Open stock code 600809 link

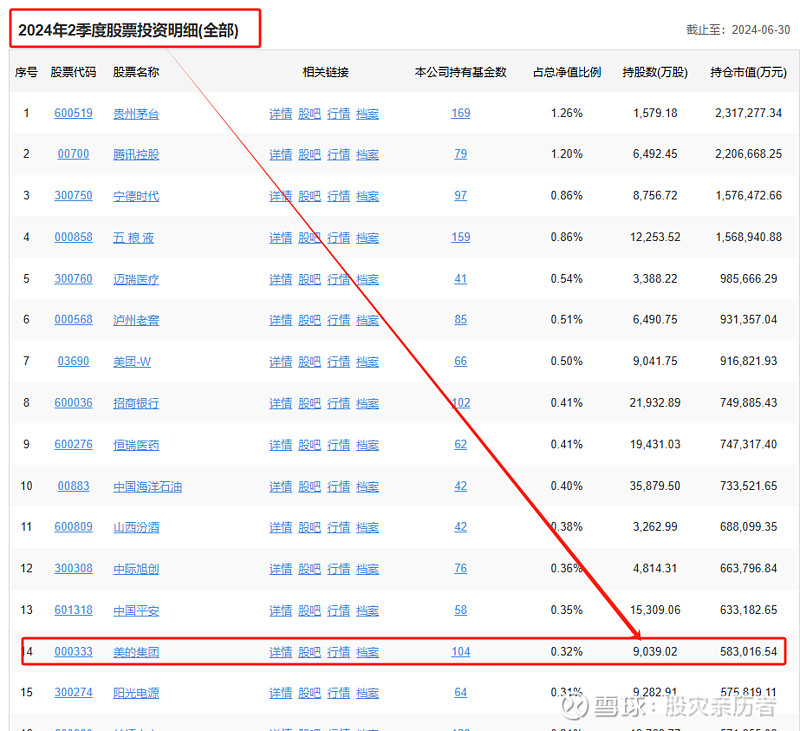click(73, 527)
